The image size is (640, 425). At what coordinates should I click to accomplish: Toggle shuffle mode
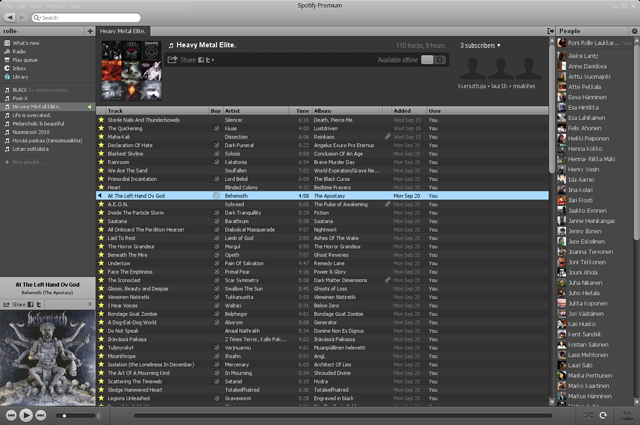tap(589, 415)
